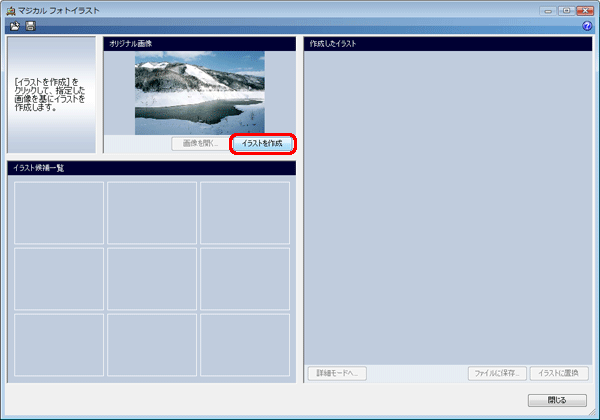Screen dimensions: 600x420
Task: Select the top-left illustration candidate cell
Action: [59, 212]
